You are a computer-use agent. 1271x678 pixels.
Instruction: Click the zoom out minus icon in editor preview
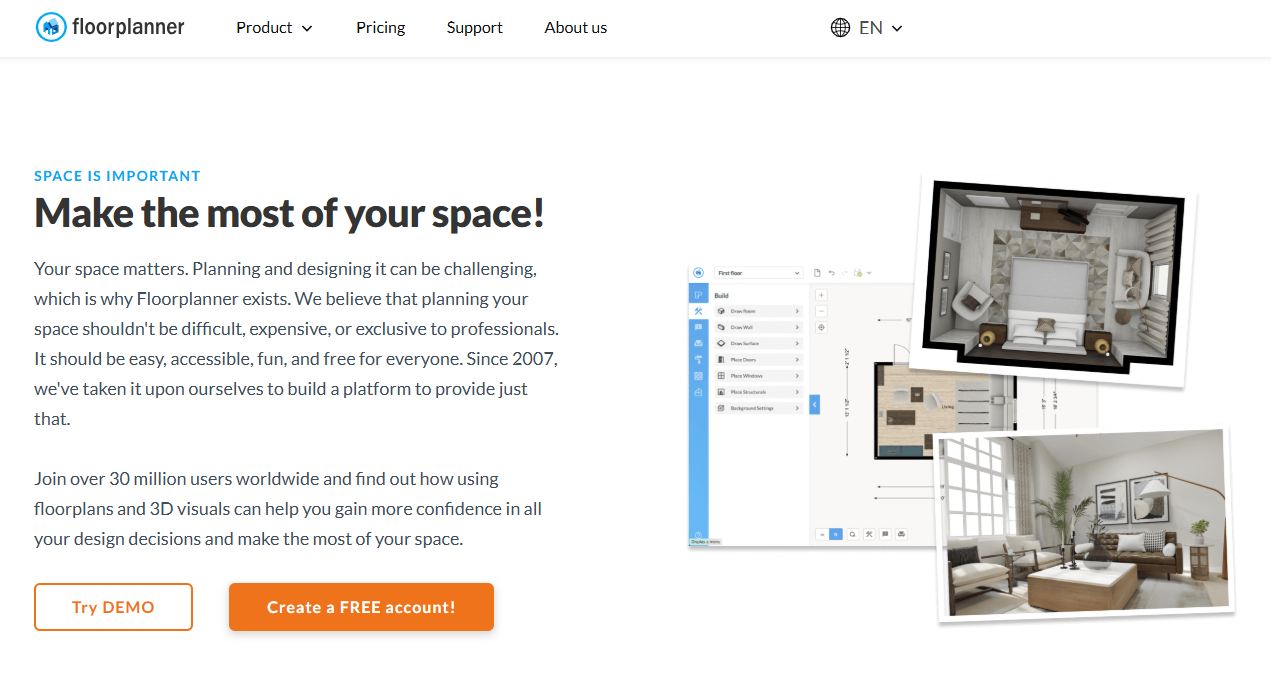(821, 311)
